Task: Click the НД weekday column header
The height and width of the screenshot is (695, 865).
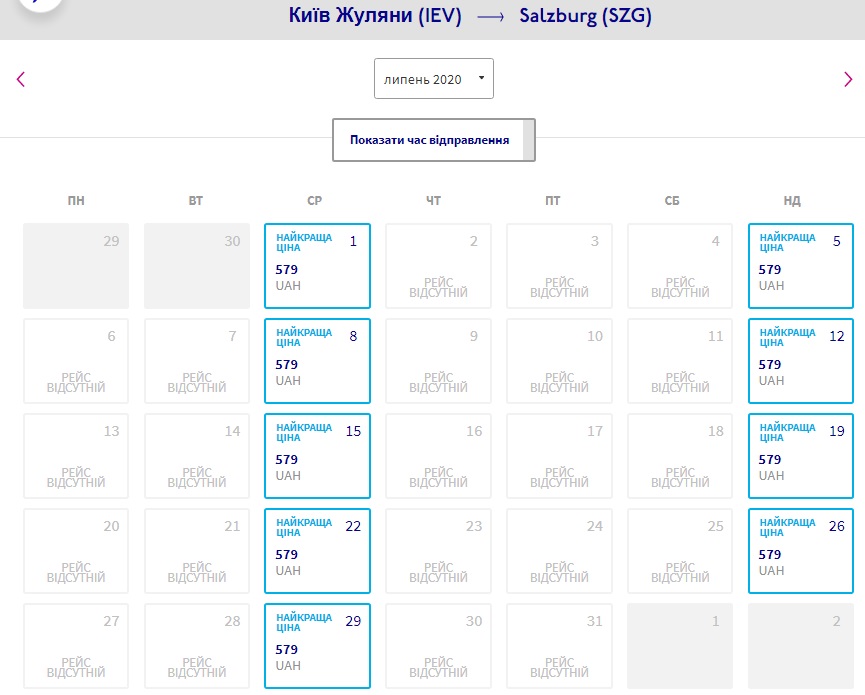Action: pyautogui.click(x=792, y=201)
